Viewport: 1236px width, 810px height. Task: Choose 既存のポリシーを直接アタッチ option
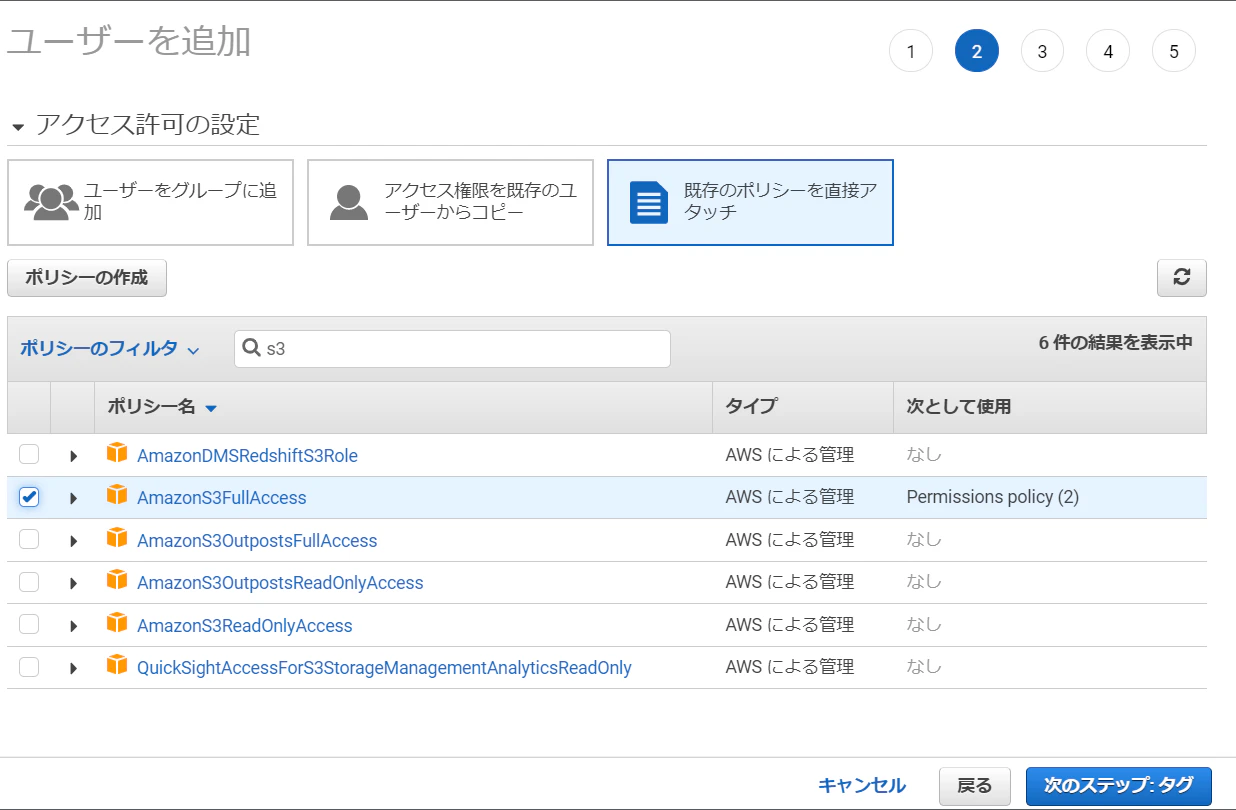coord(750,202)
